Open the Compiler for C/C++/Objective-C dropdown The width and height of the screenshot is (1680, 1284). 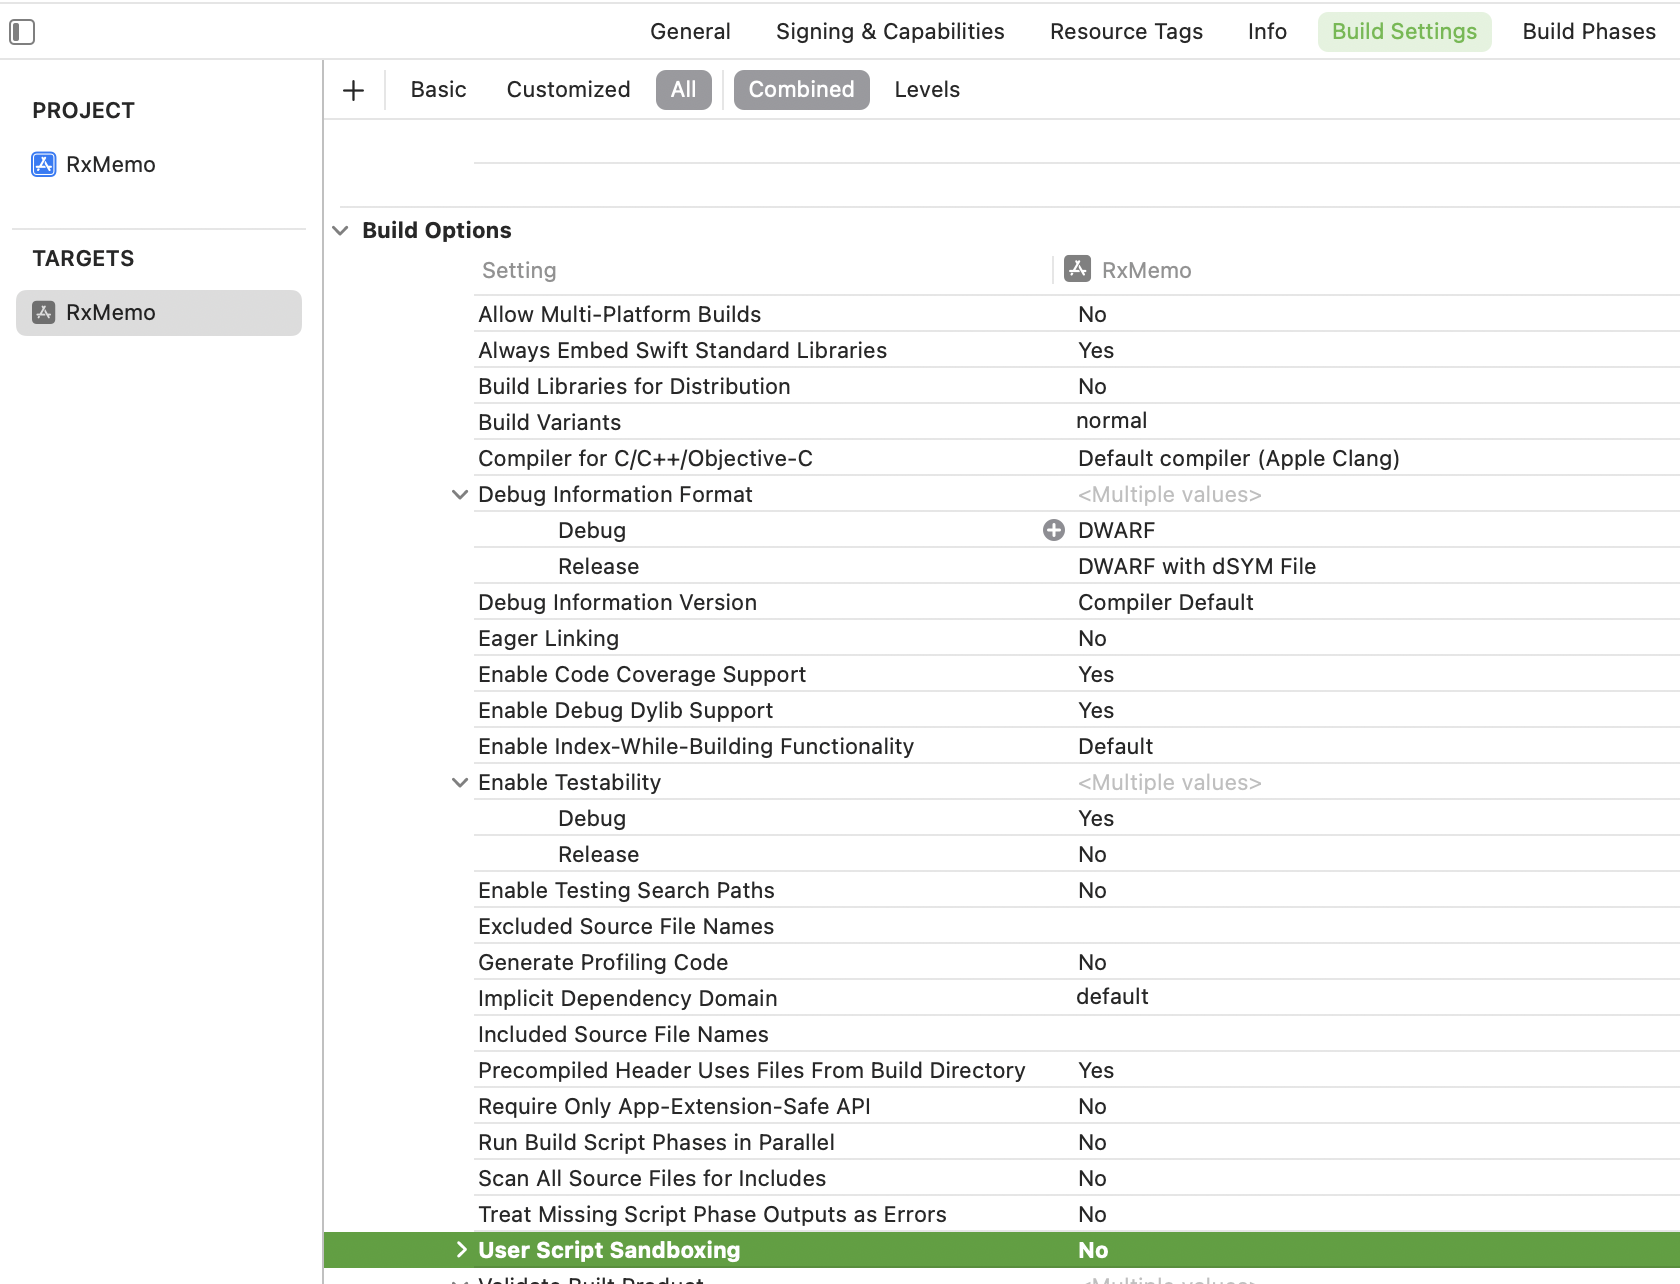[1238, 458]
